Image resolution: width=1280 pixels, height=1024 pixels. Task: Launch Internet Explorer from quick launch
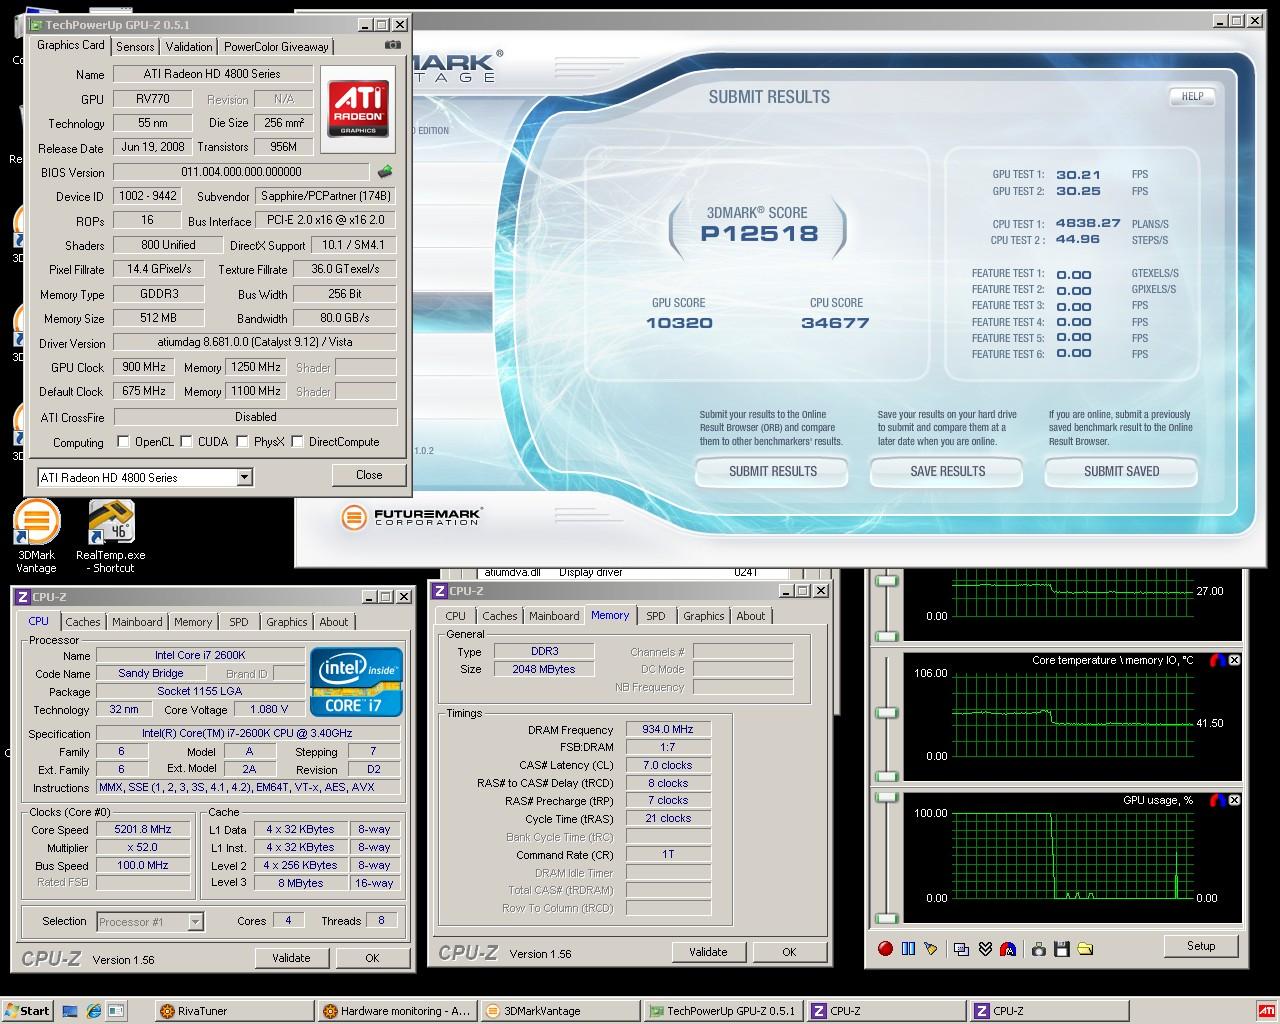(x=93, y=1010)
